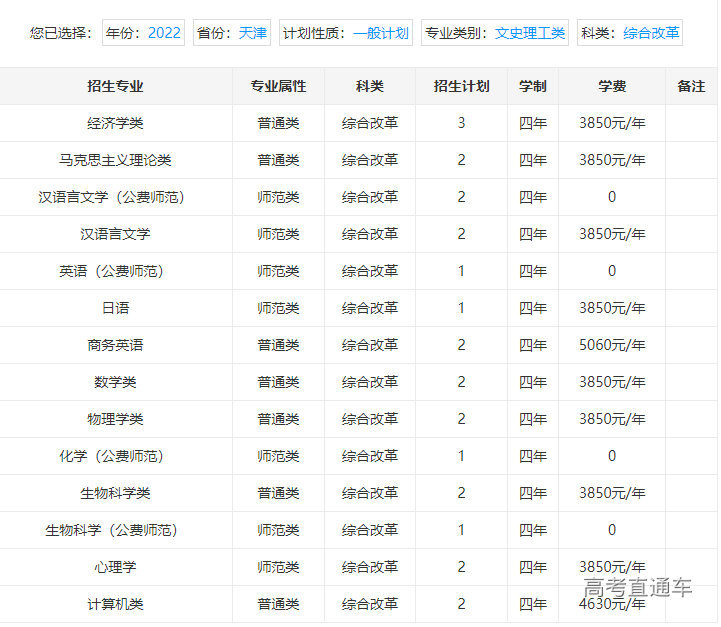Open the 省份 天津 filter
Viewport: 721px width, 627px height.
(232, 33)
